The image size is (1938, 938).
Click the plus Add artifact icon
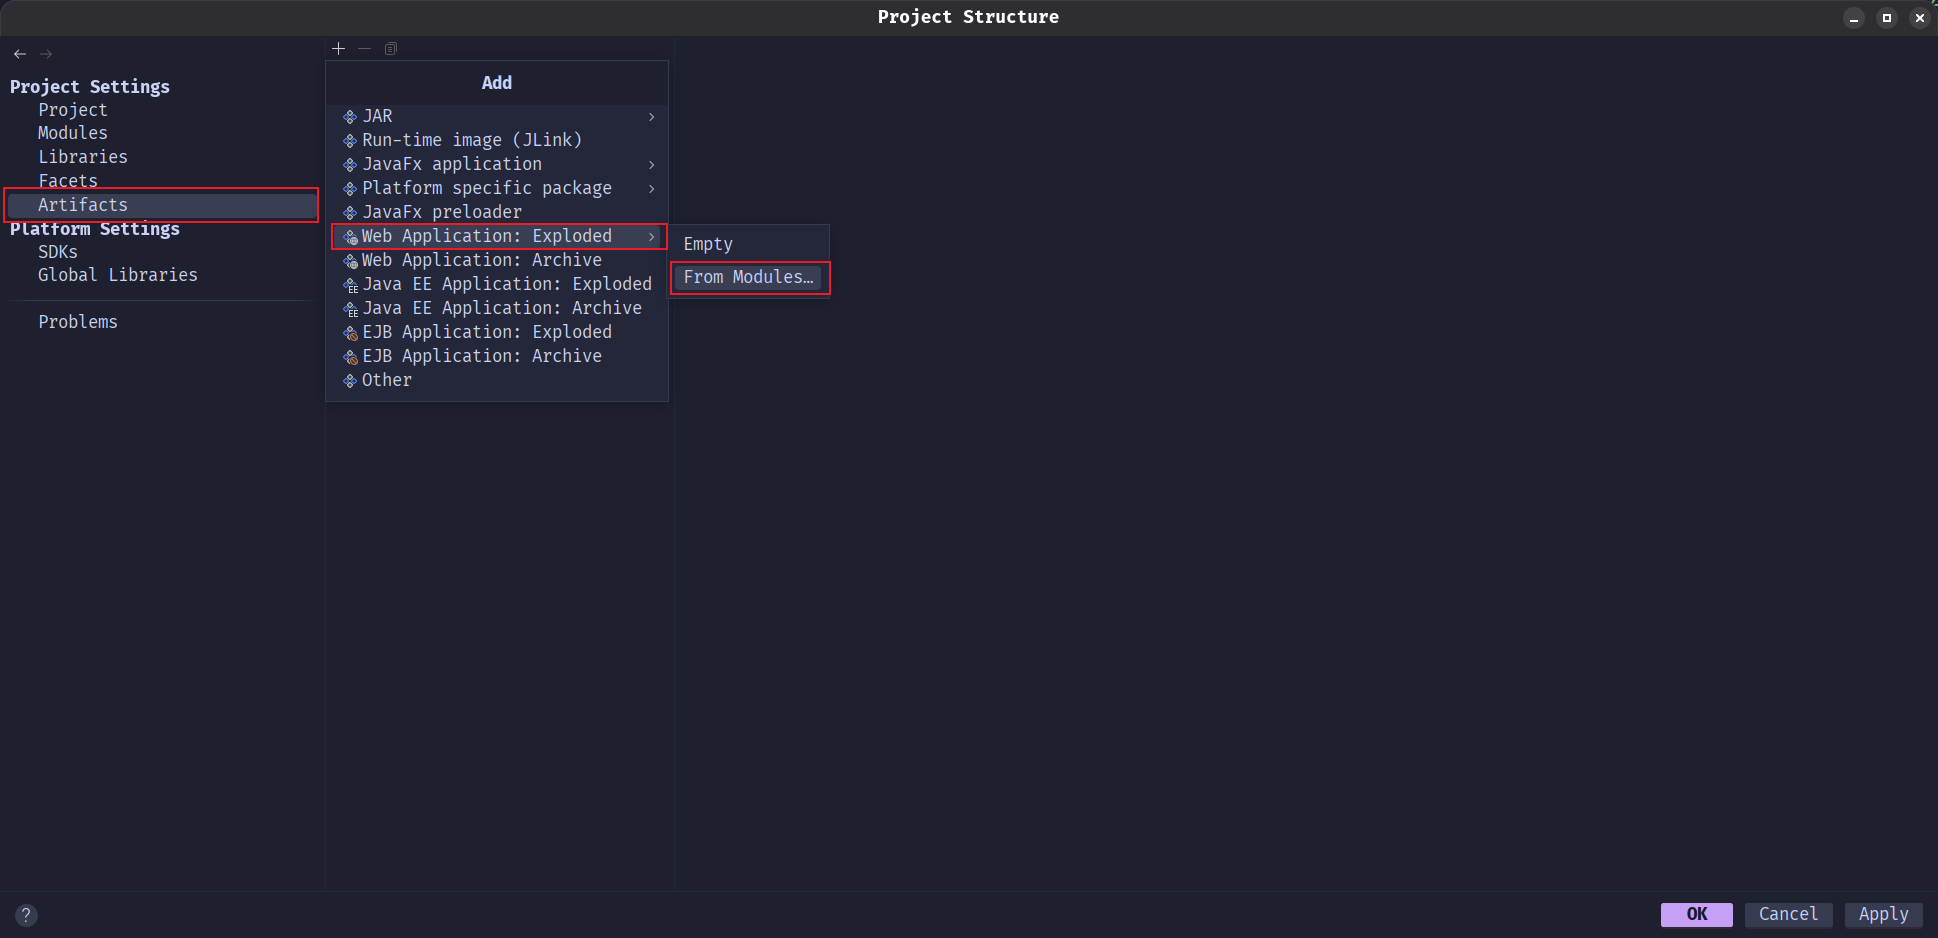[x=338, y=48]
